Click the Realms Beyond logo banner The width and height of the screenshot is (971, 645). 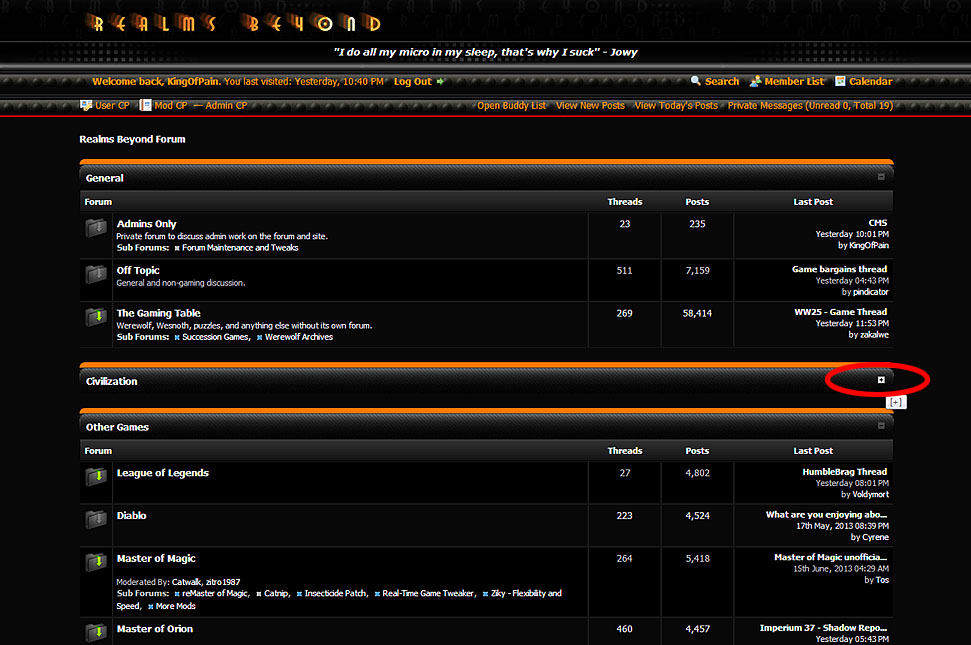coord(237,24)
